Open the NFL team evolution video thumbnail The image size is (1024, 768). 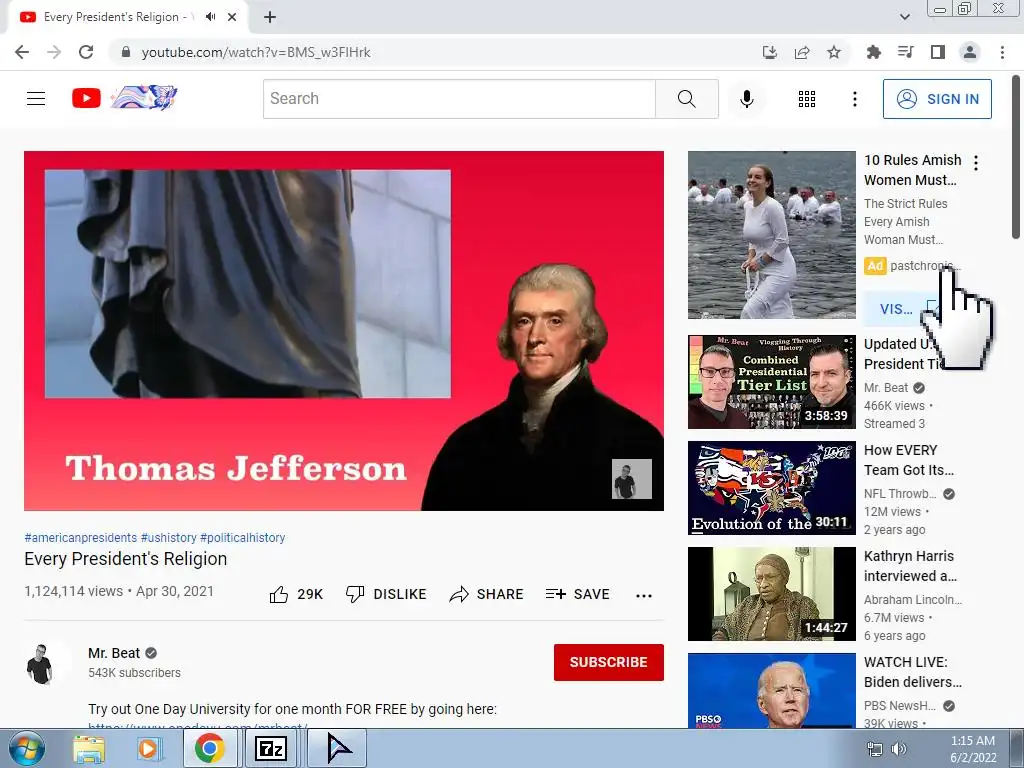(x=771, y=488)
